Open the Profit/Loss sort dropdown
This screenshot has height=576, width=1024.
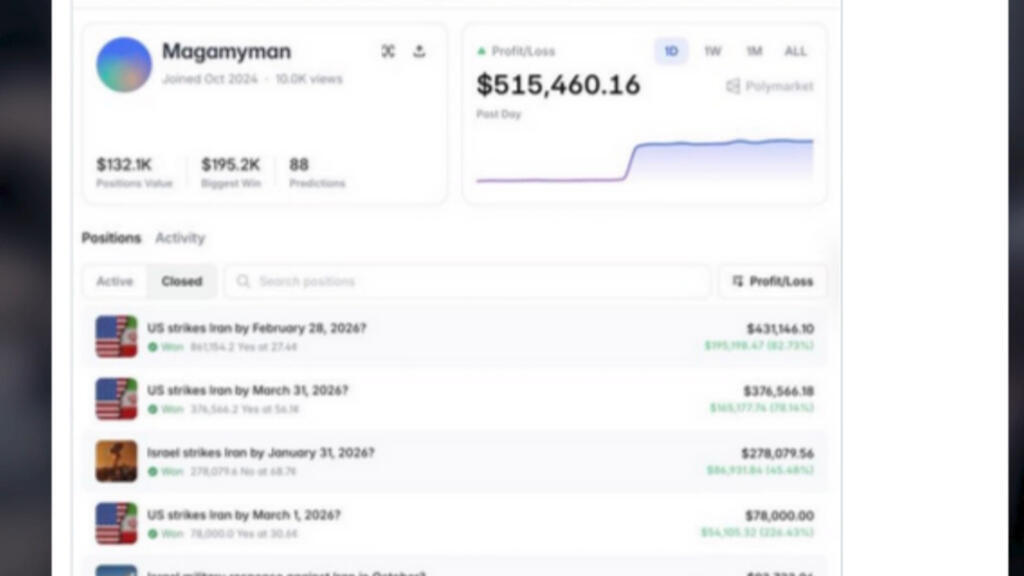772,282
